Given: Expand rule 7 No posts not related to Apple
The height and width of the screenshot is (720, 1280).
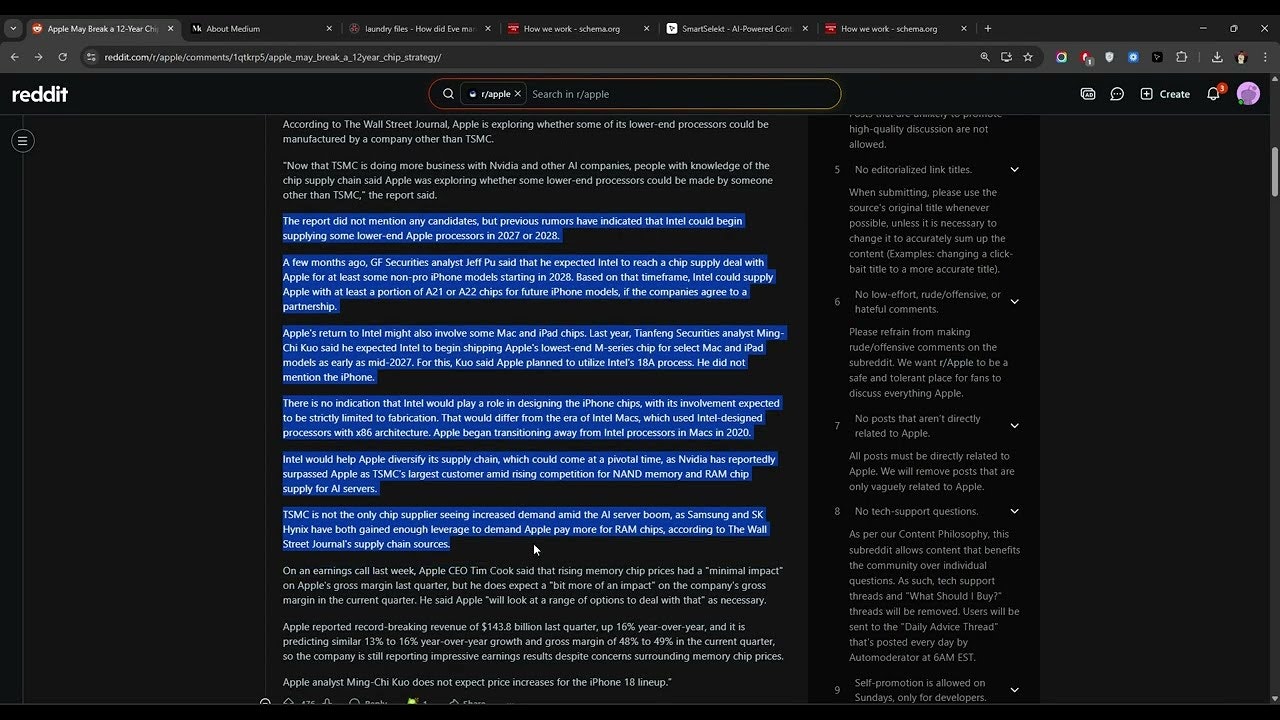Looking at the screenshot, I should [x=1014, y=426].
